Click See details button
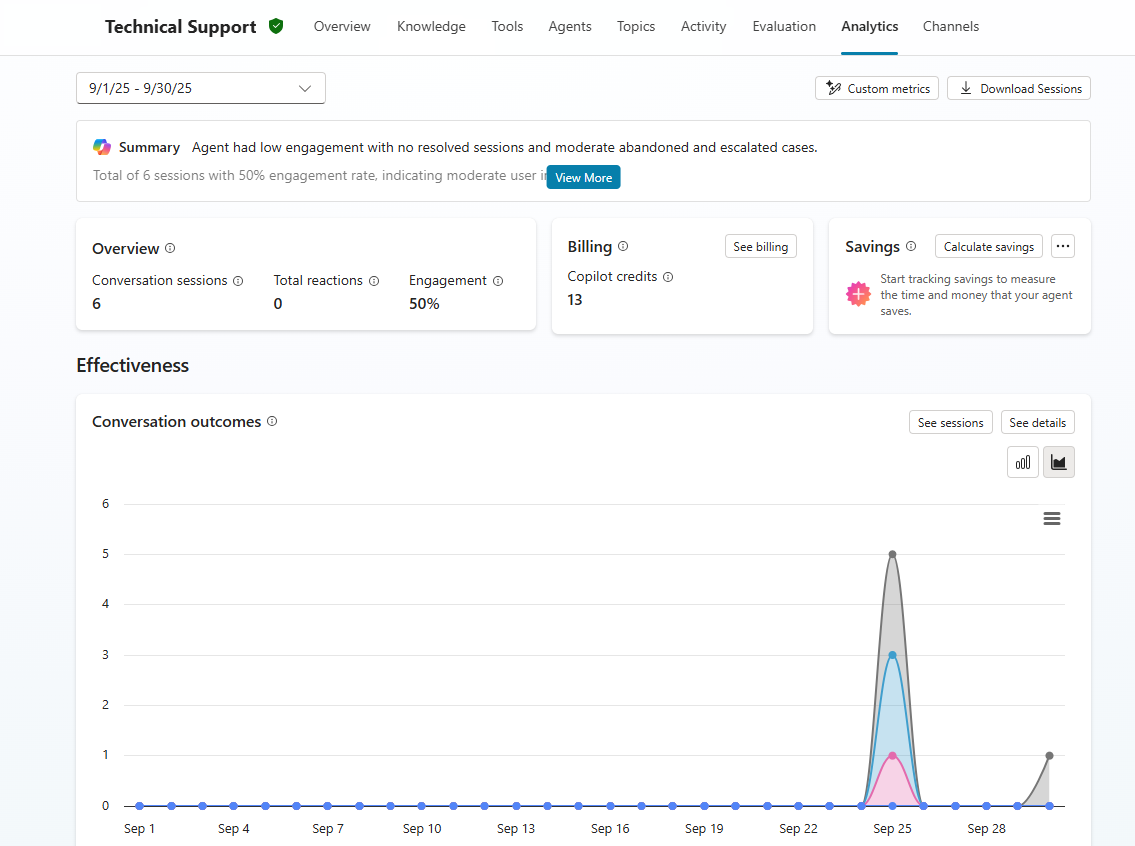The width and height of the screenshot is (1135, 846). pyautogui.click(x=1037, y=423)
